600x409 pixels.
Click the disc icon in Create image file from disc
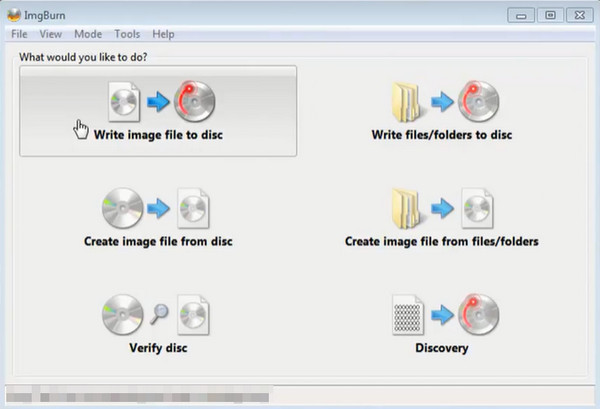click(123, 208)
